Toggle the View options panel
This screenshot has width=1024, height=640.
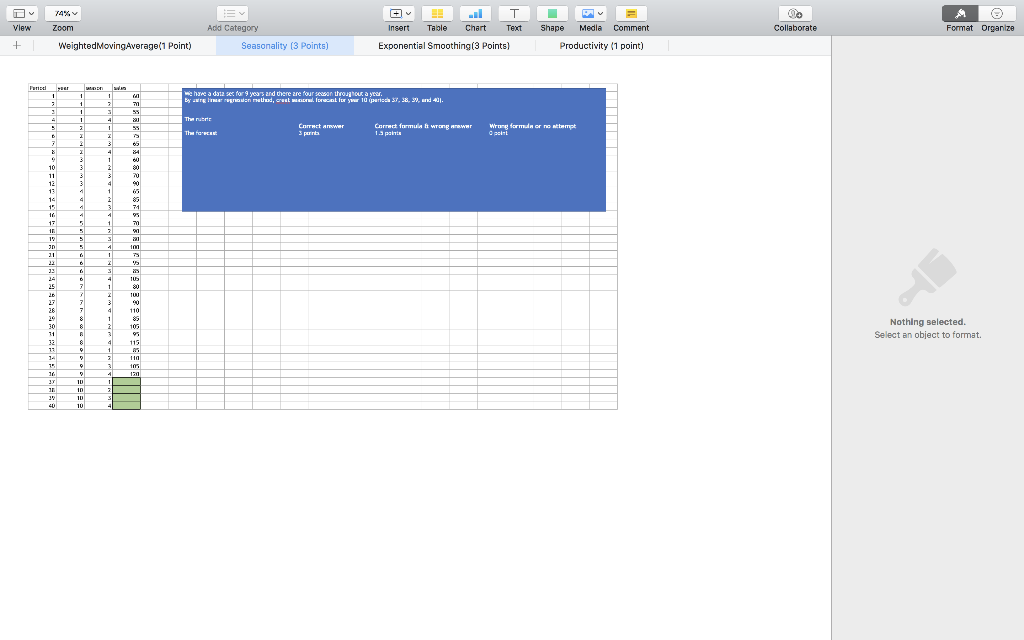tap(22, 13)
